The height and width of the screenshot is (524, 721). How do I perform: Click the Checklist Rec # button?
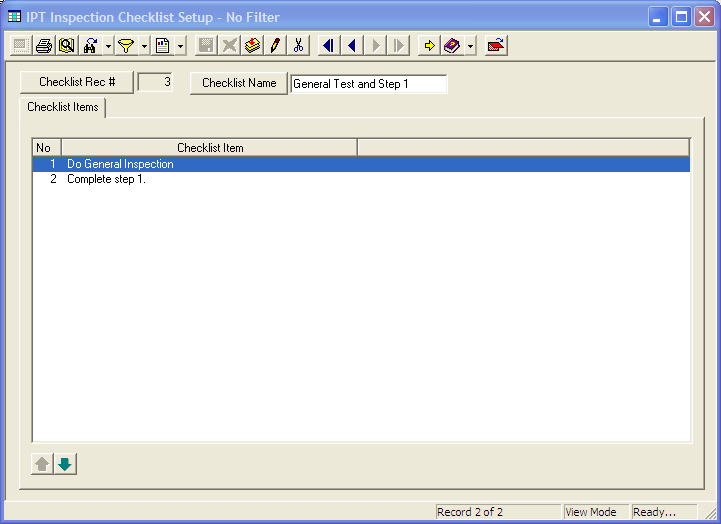(77, 82)
